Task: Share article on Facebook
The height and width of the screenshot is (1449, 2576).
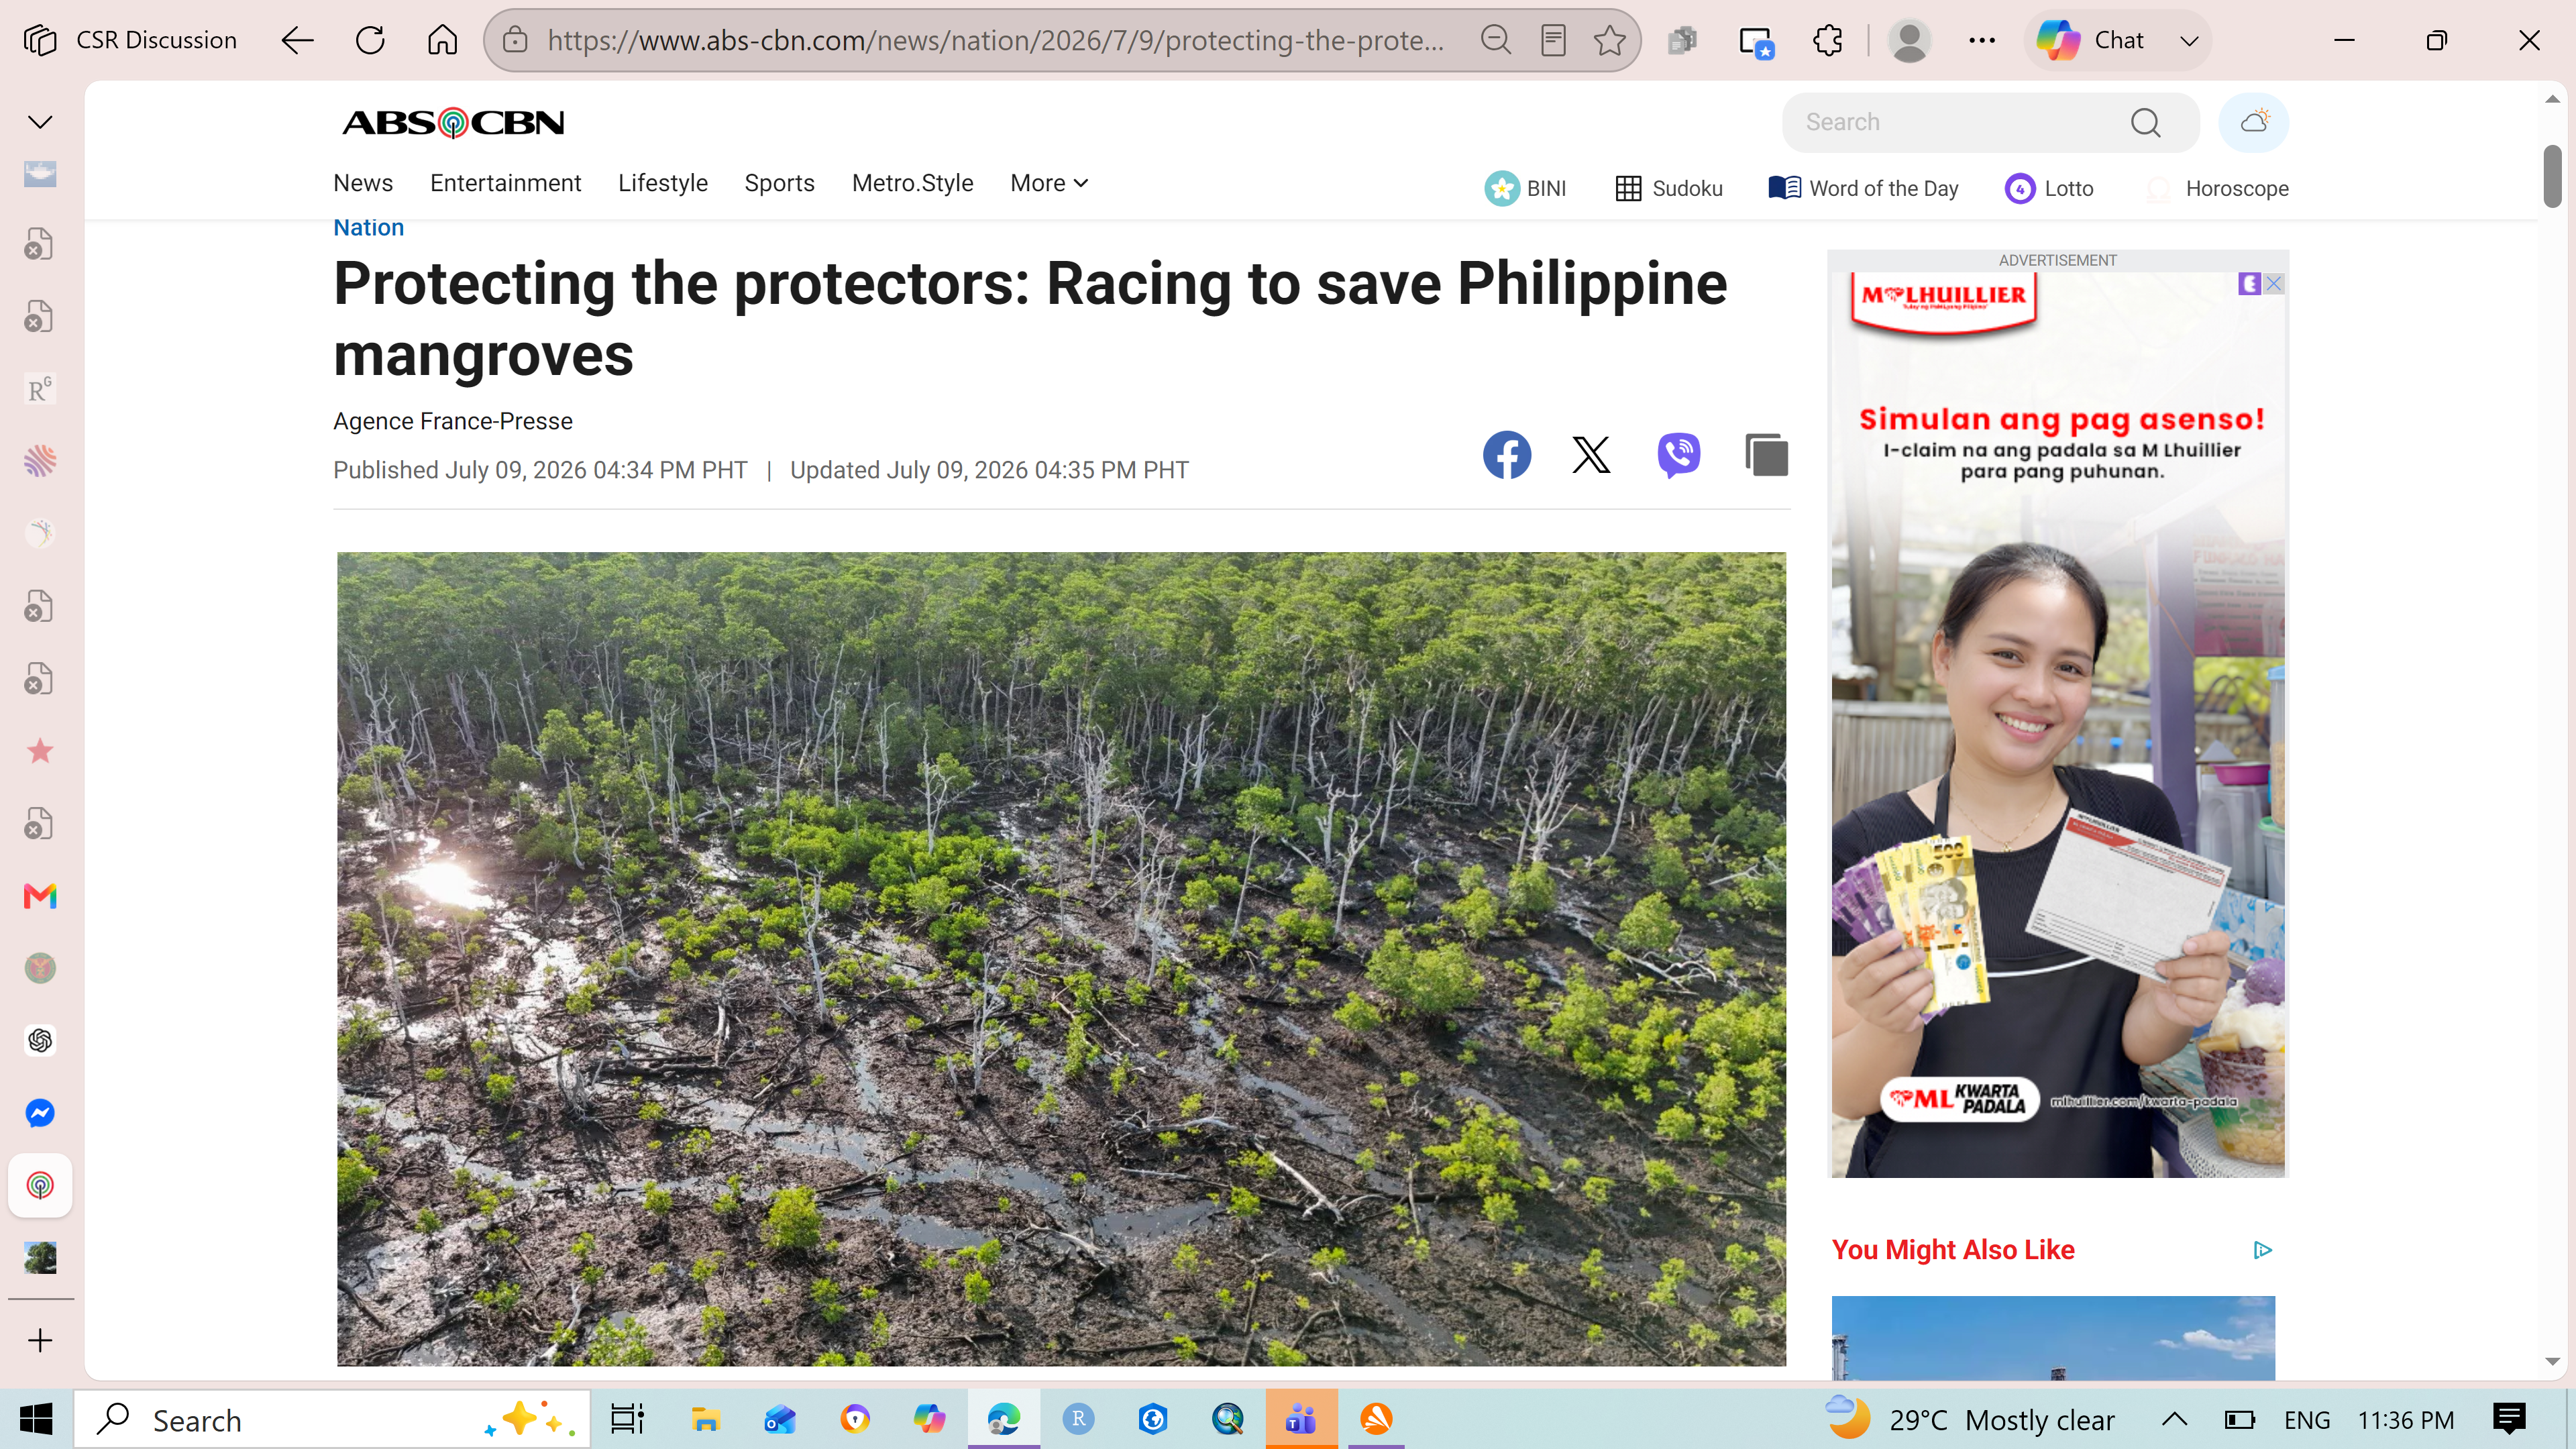Action: tap(1506, 455)
